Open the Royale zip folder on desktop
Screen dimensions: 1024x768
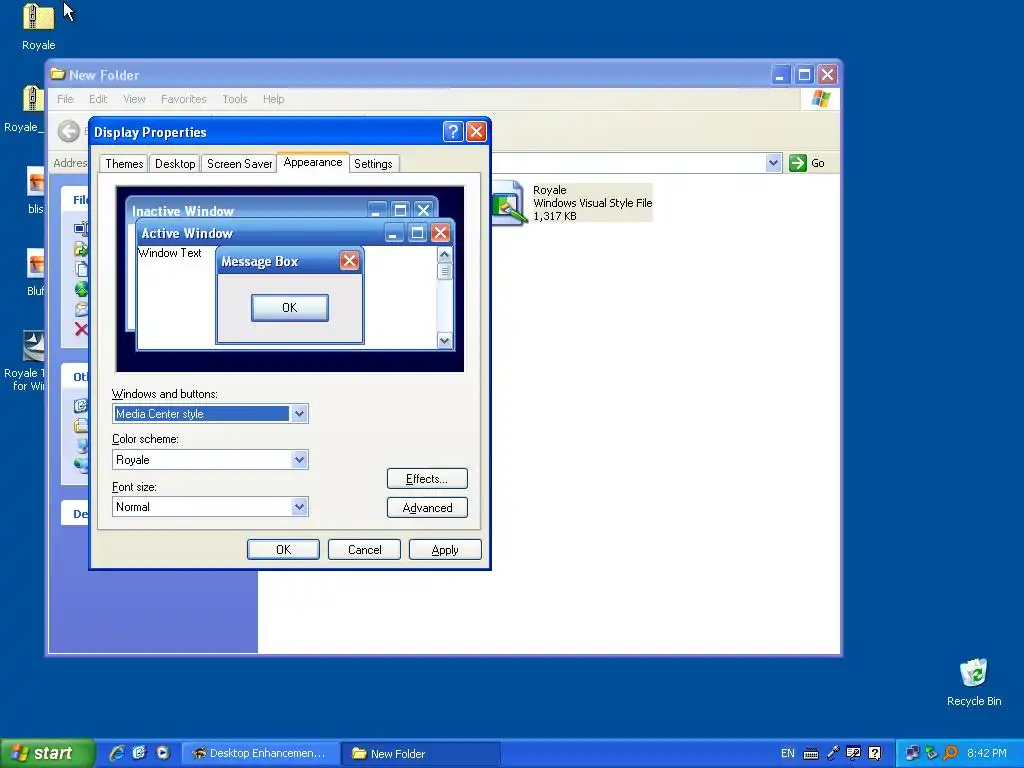(x=38, y=18)
